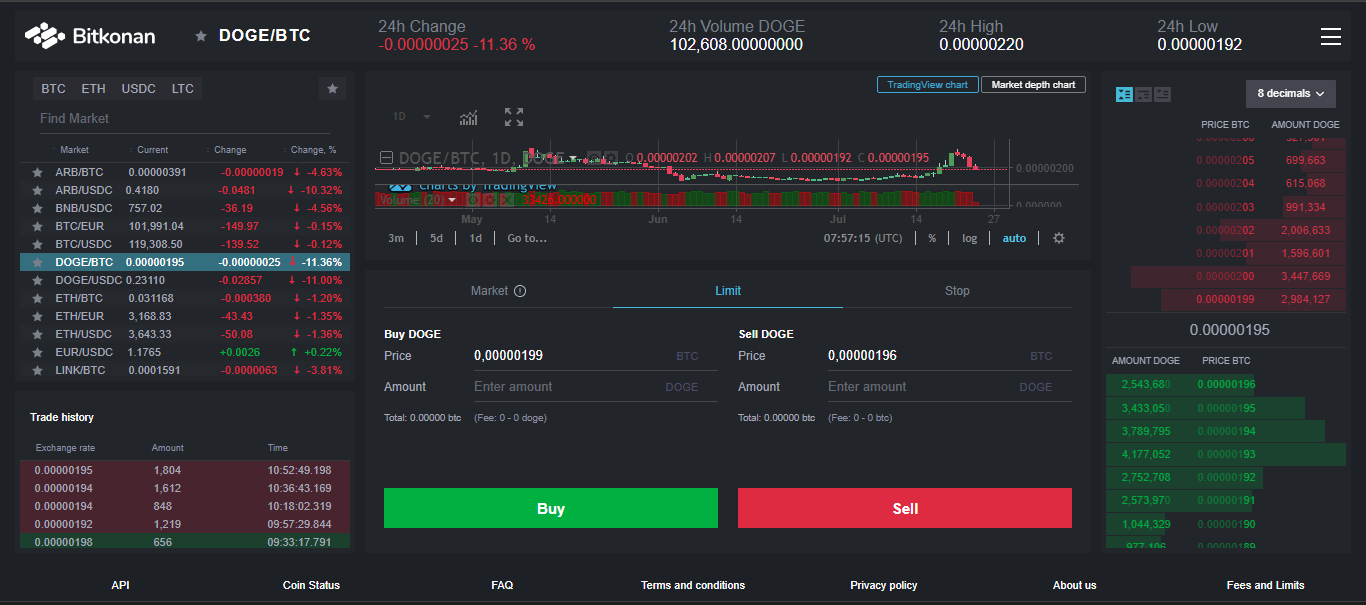This screenshot has width=1366, height=605.
Task: Show only favorite markets using star filter
Action: pyautogui.click(x=332, y=89)
